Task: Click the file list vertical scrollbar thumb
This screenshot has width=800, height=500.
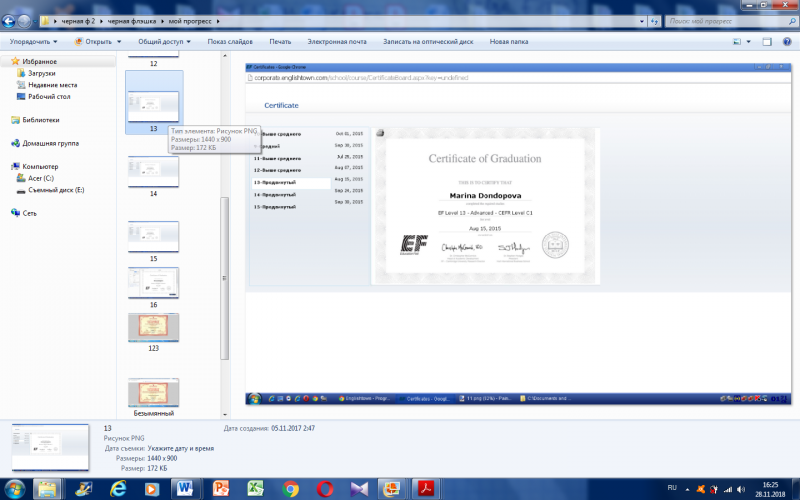Action: point(224,278)
